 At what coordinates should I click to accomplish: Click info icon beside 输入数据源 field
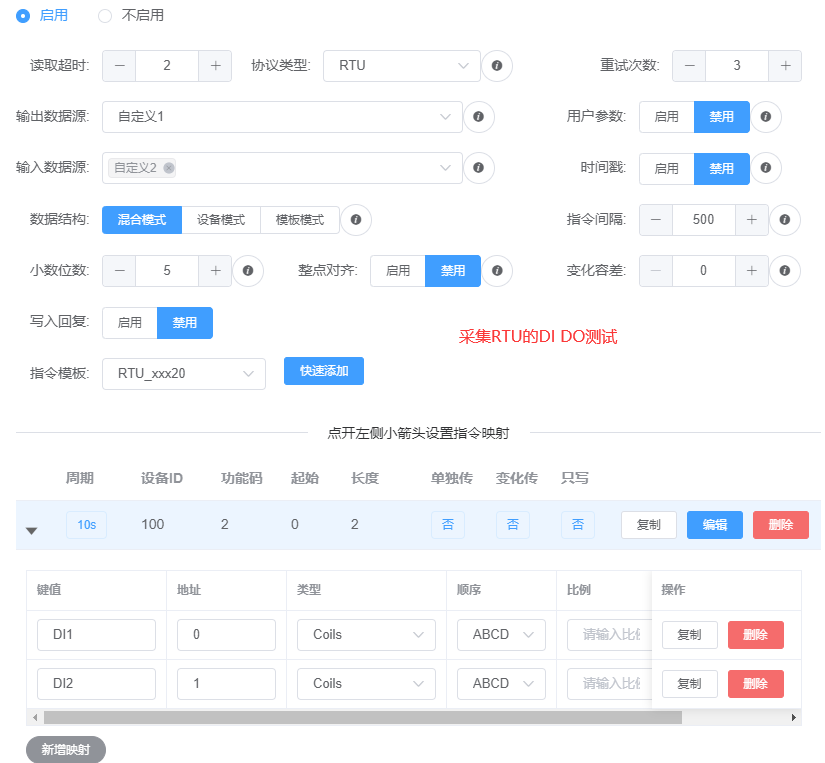coord(479,168)
